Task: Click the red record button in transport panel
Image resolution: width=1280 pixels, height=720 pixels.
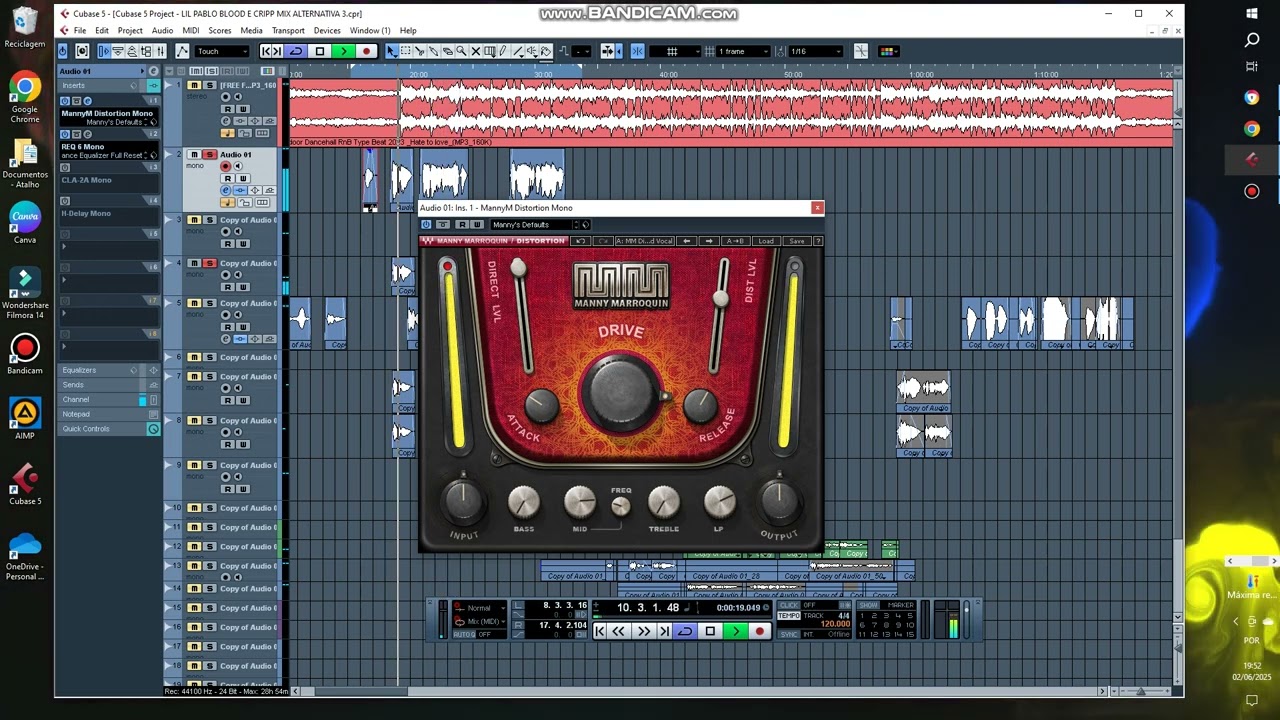Action: pos(760,631)
